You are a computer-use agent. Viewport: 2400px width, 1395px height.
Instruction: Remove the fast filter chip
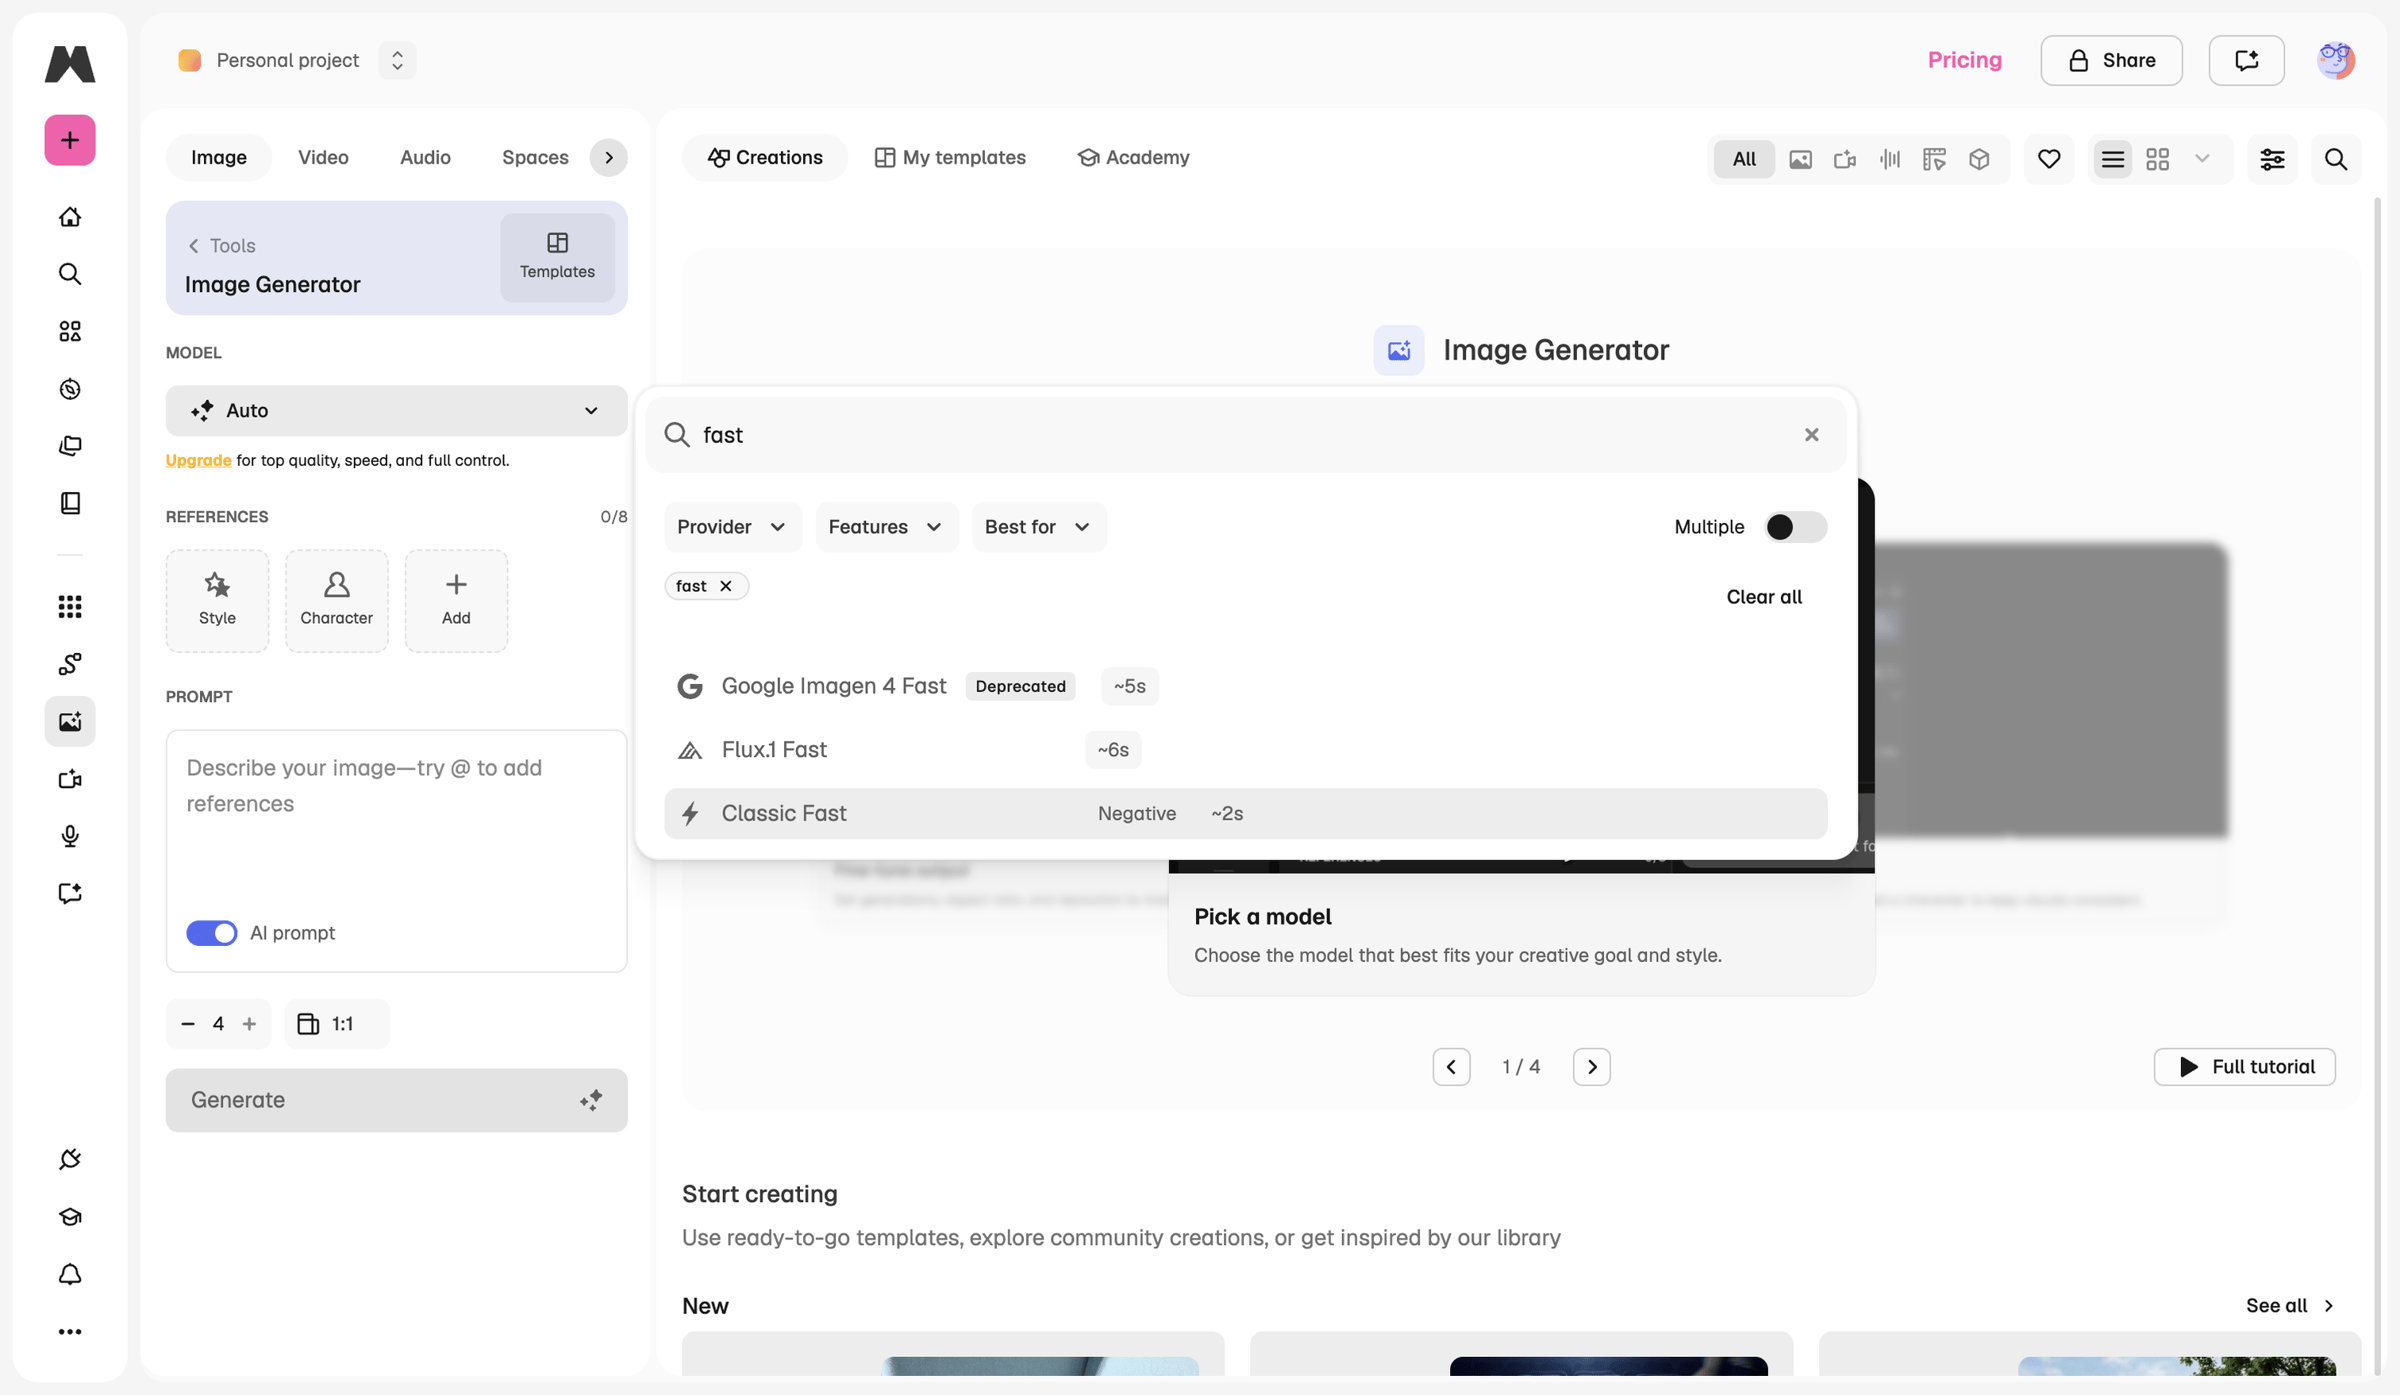pos(726,586)
